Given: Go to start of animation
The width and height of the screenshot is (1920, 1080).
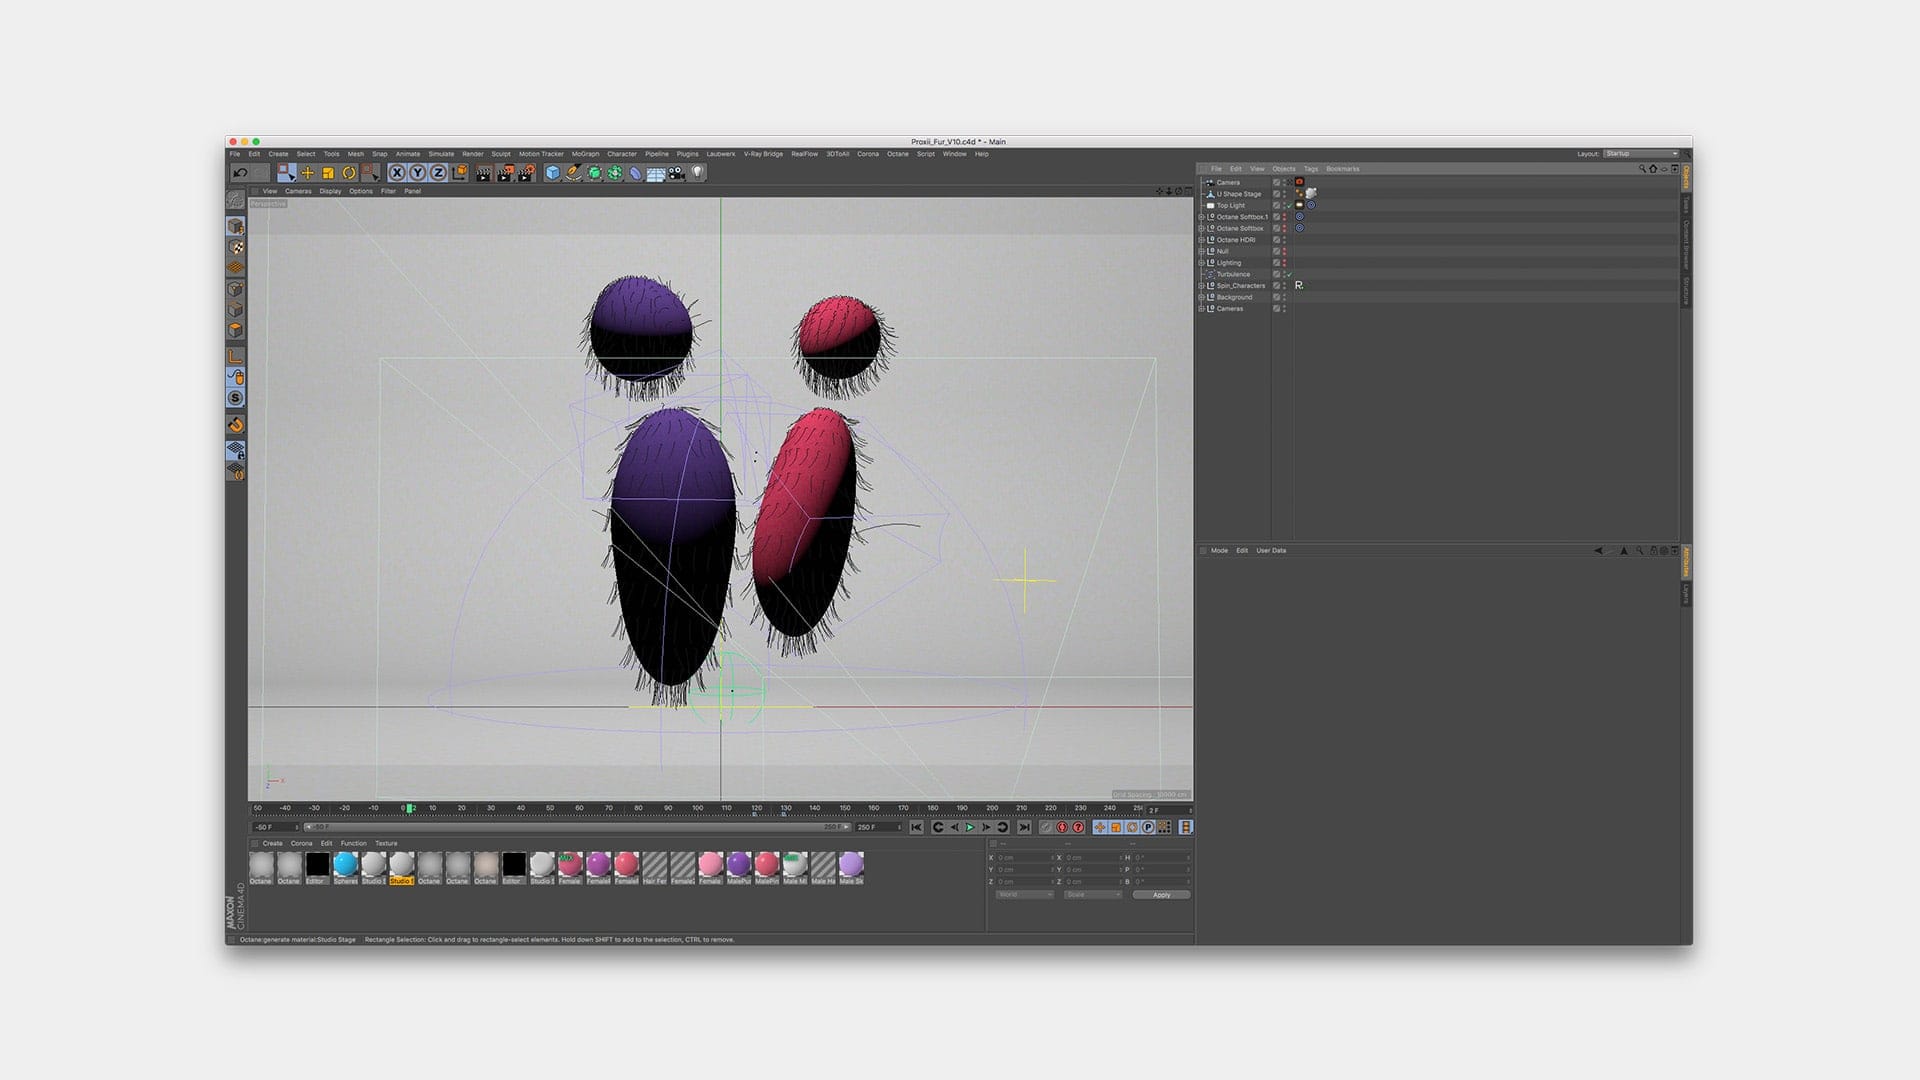Looking at the screenshot, I should point(916,828).
